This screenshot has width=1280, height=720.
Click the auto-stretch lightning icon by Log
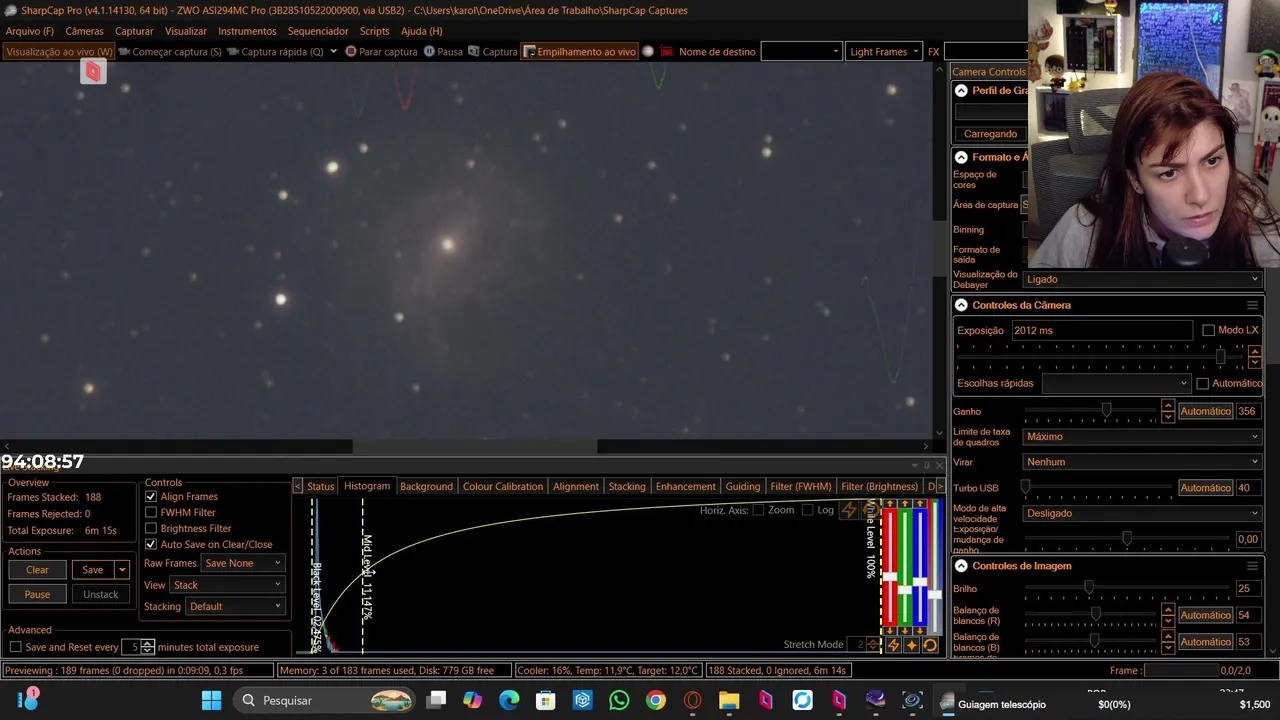coord(849,510)
